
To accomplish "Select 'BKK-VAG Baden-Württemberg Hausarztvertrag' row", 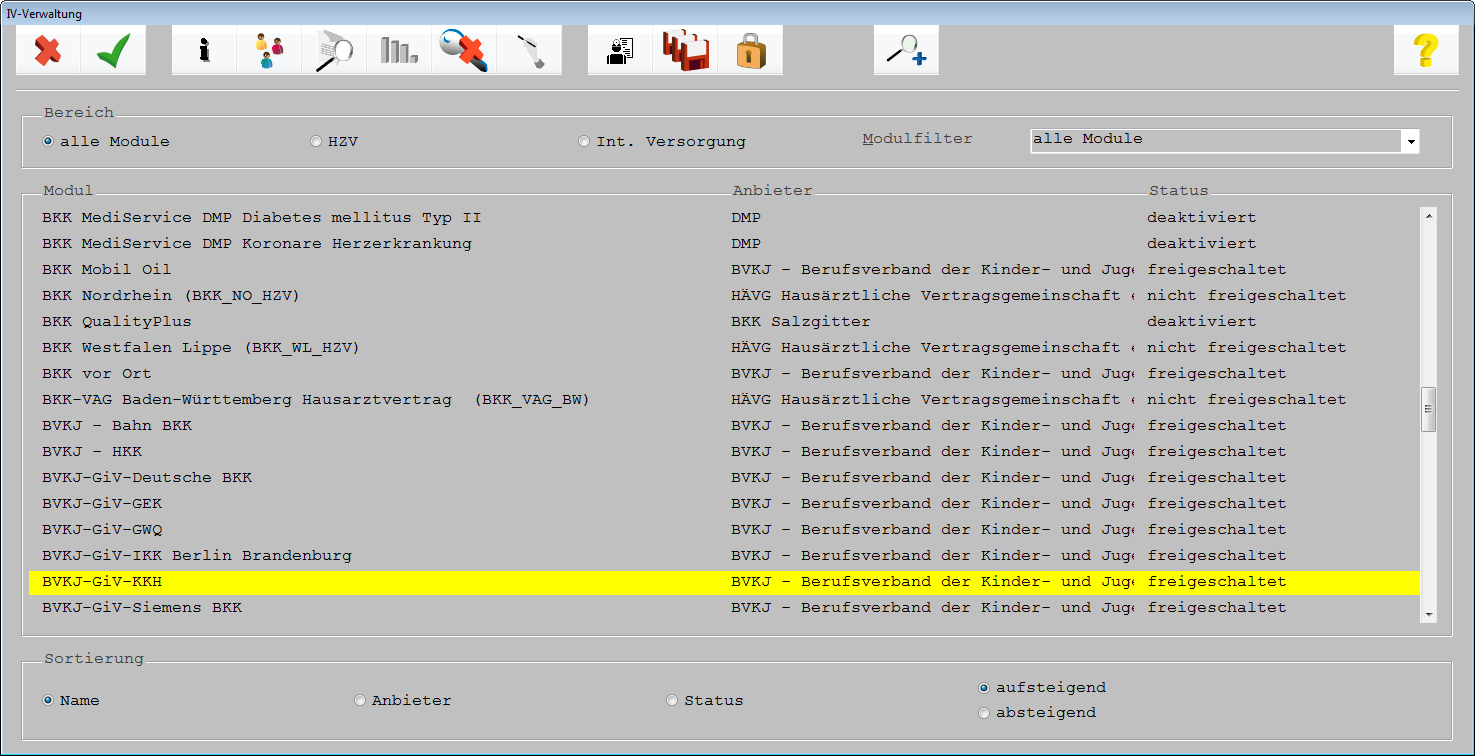I will pyautogui.click(x=725, y=400).
